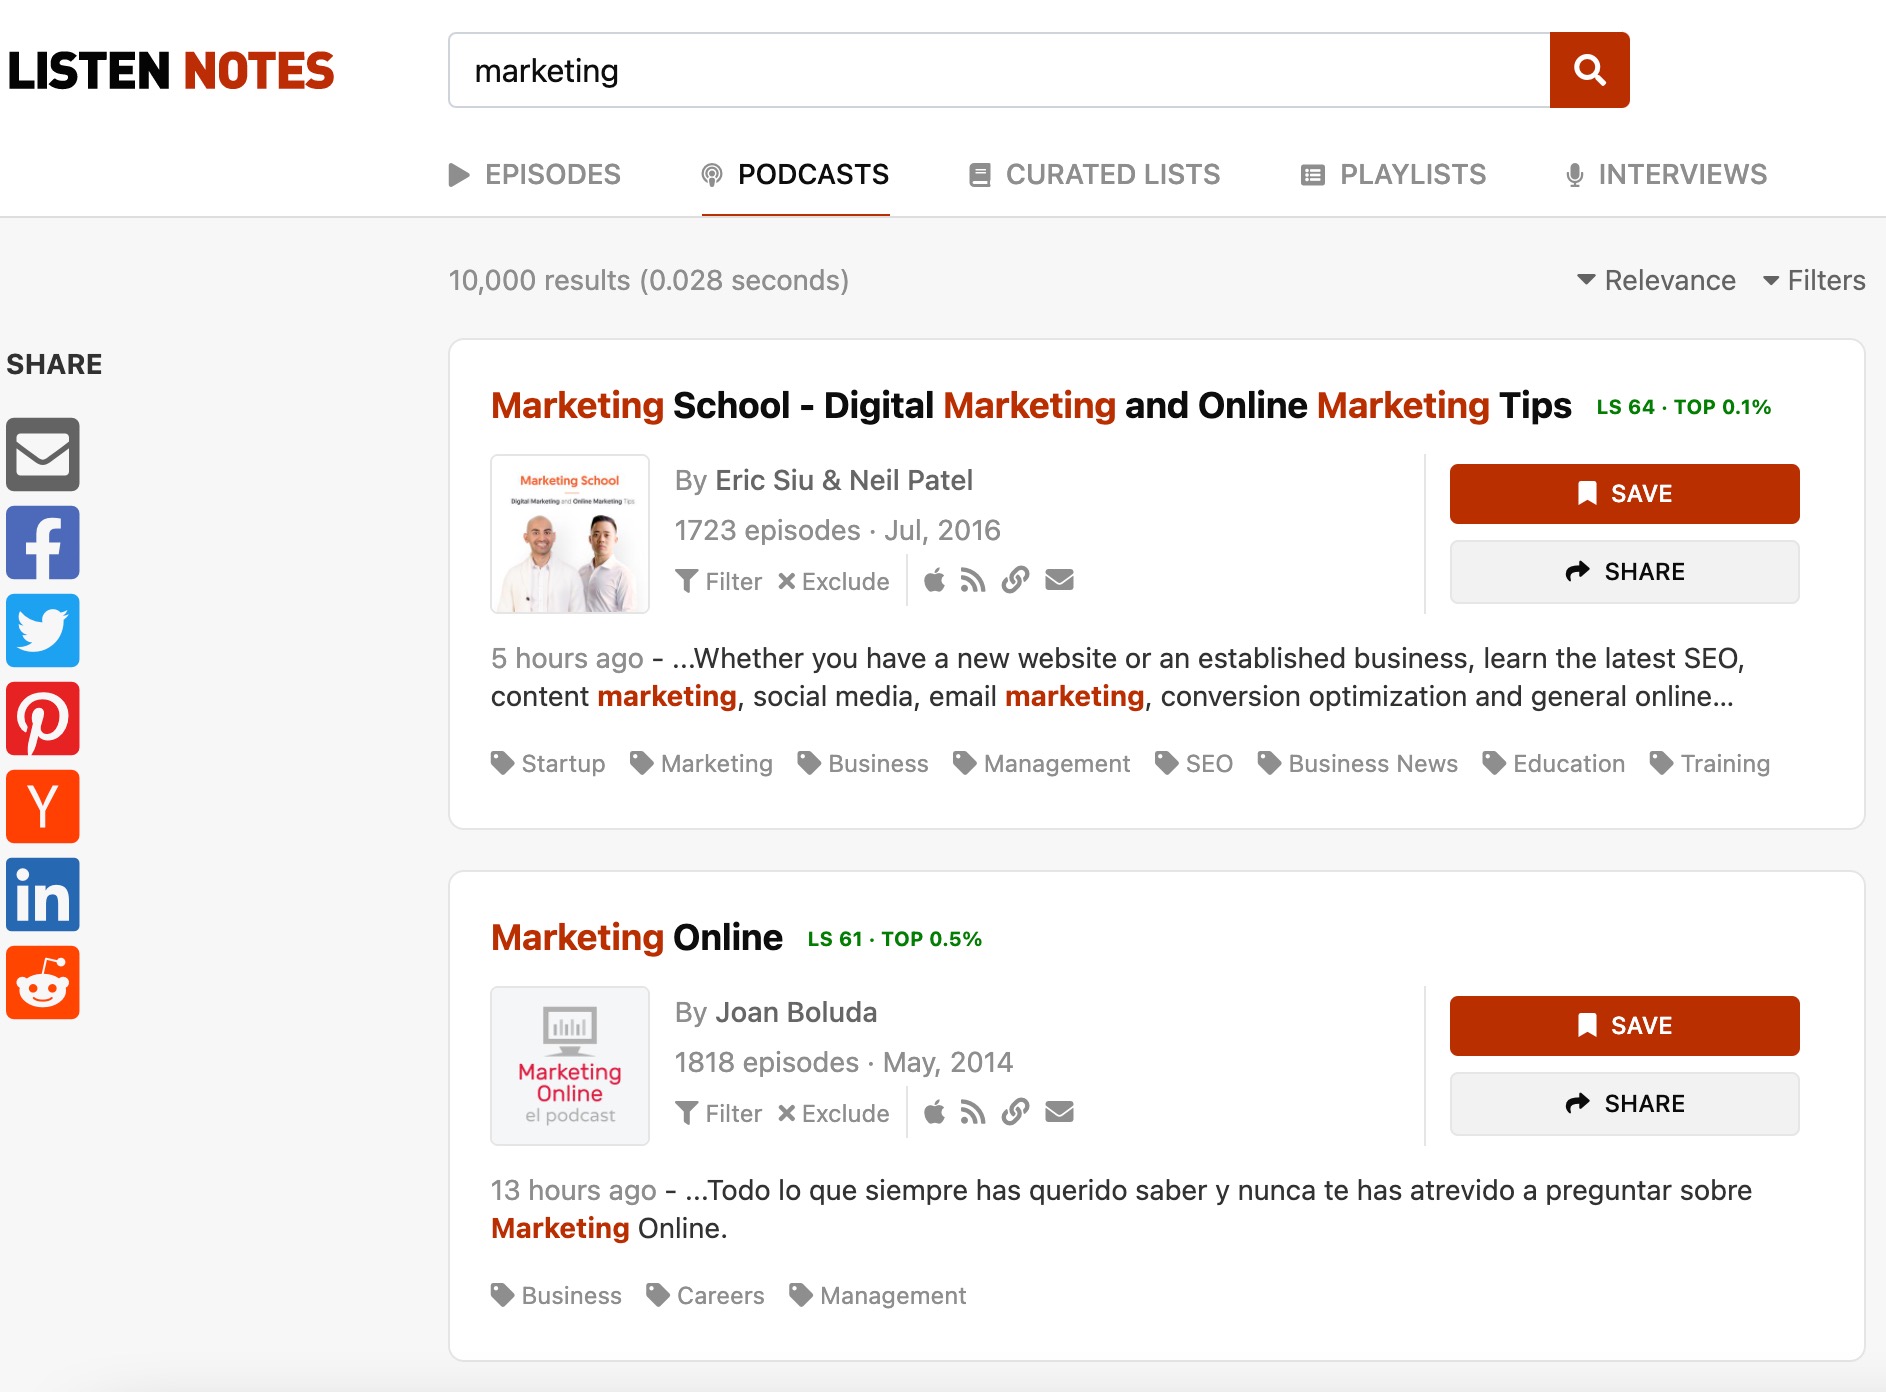
Task: Share on Pinterest from the sidebar
Action: (x=43, y=719)
